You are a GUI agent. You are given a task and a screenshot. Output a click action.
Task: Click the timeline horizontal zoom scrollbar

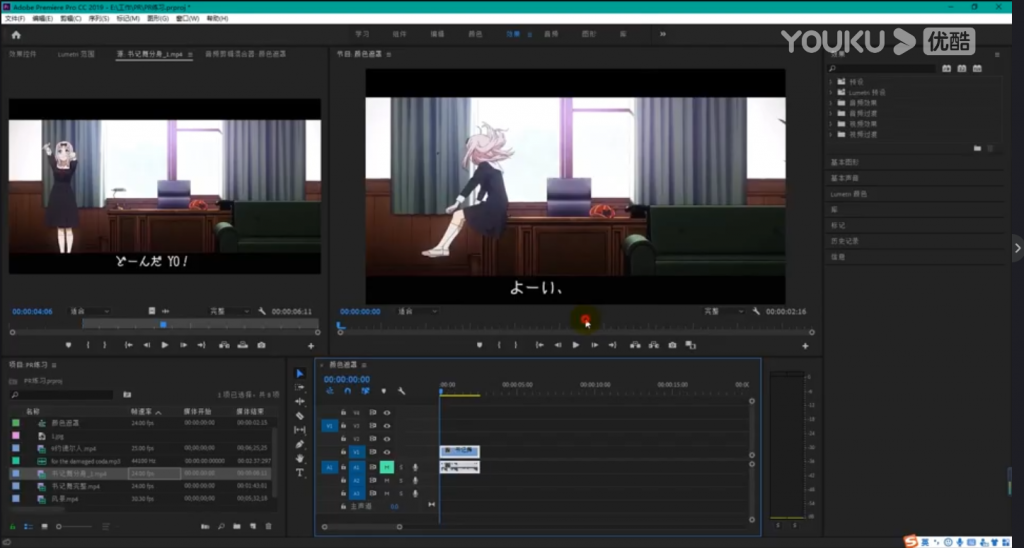click(362, 527)
